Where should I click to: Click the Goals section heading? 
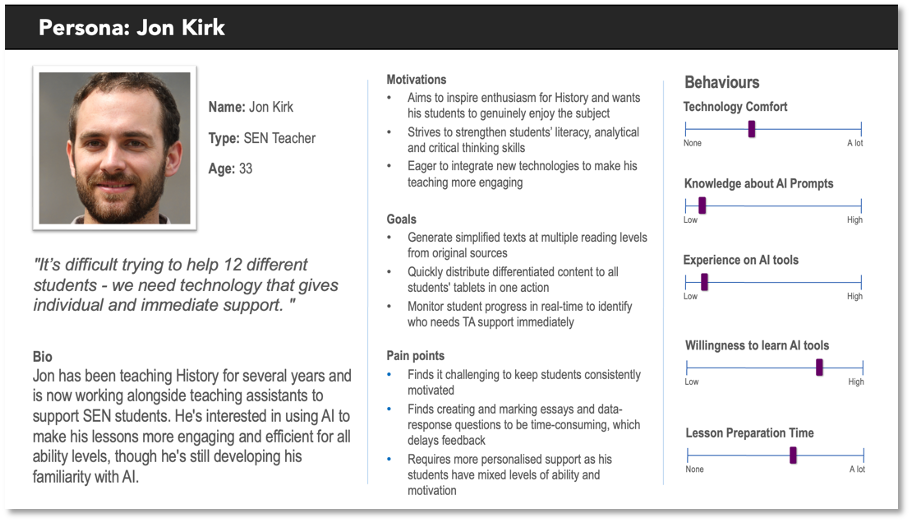(x=401, y=219)
